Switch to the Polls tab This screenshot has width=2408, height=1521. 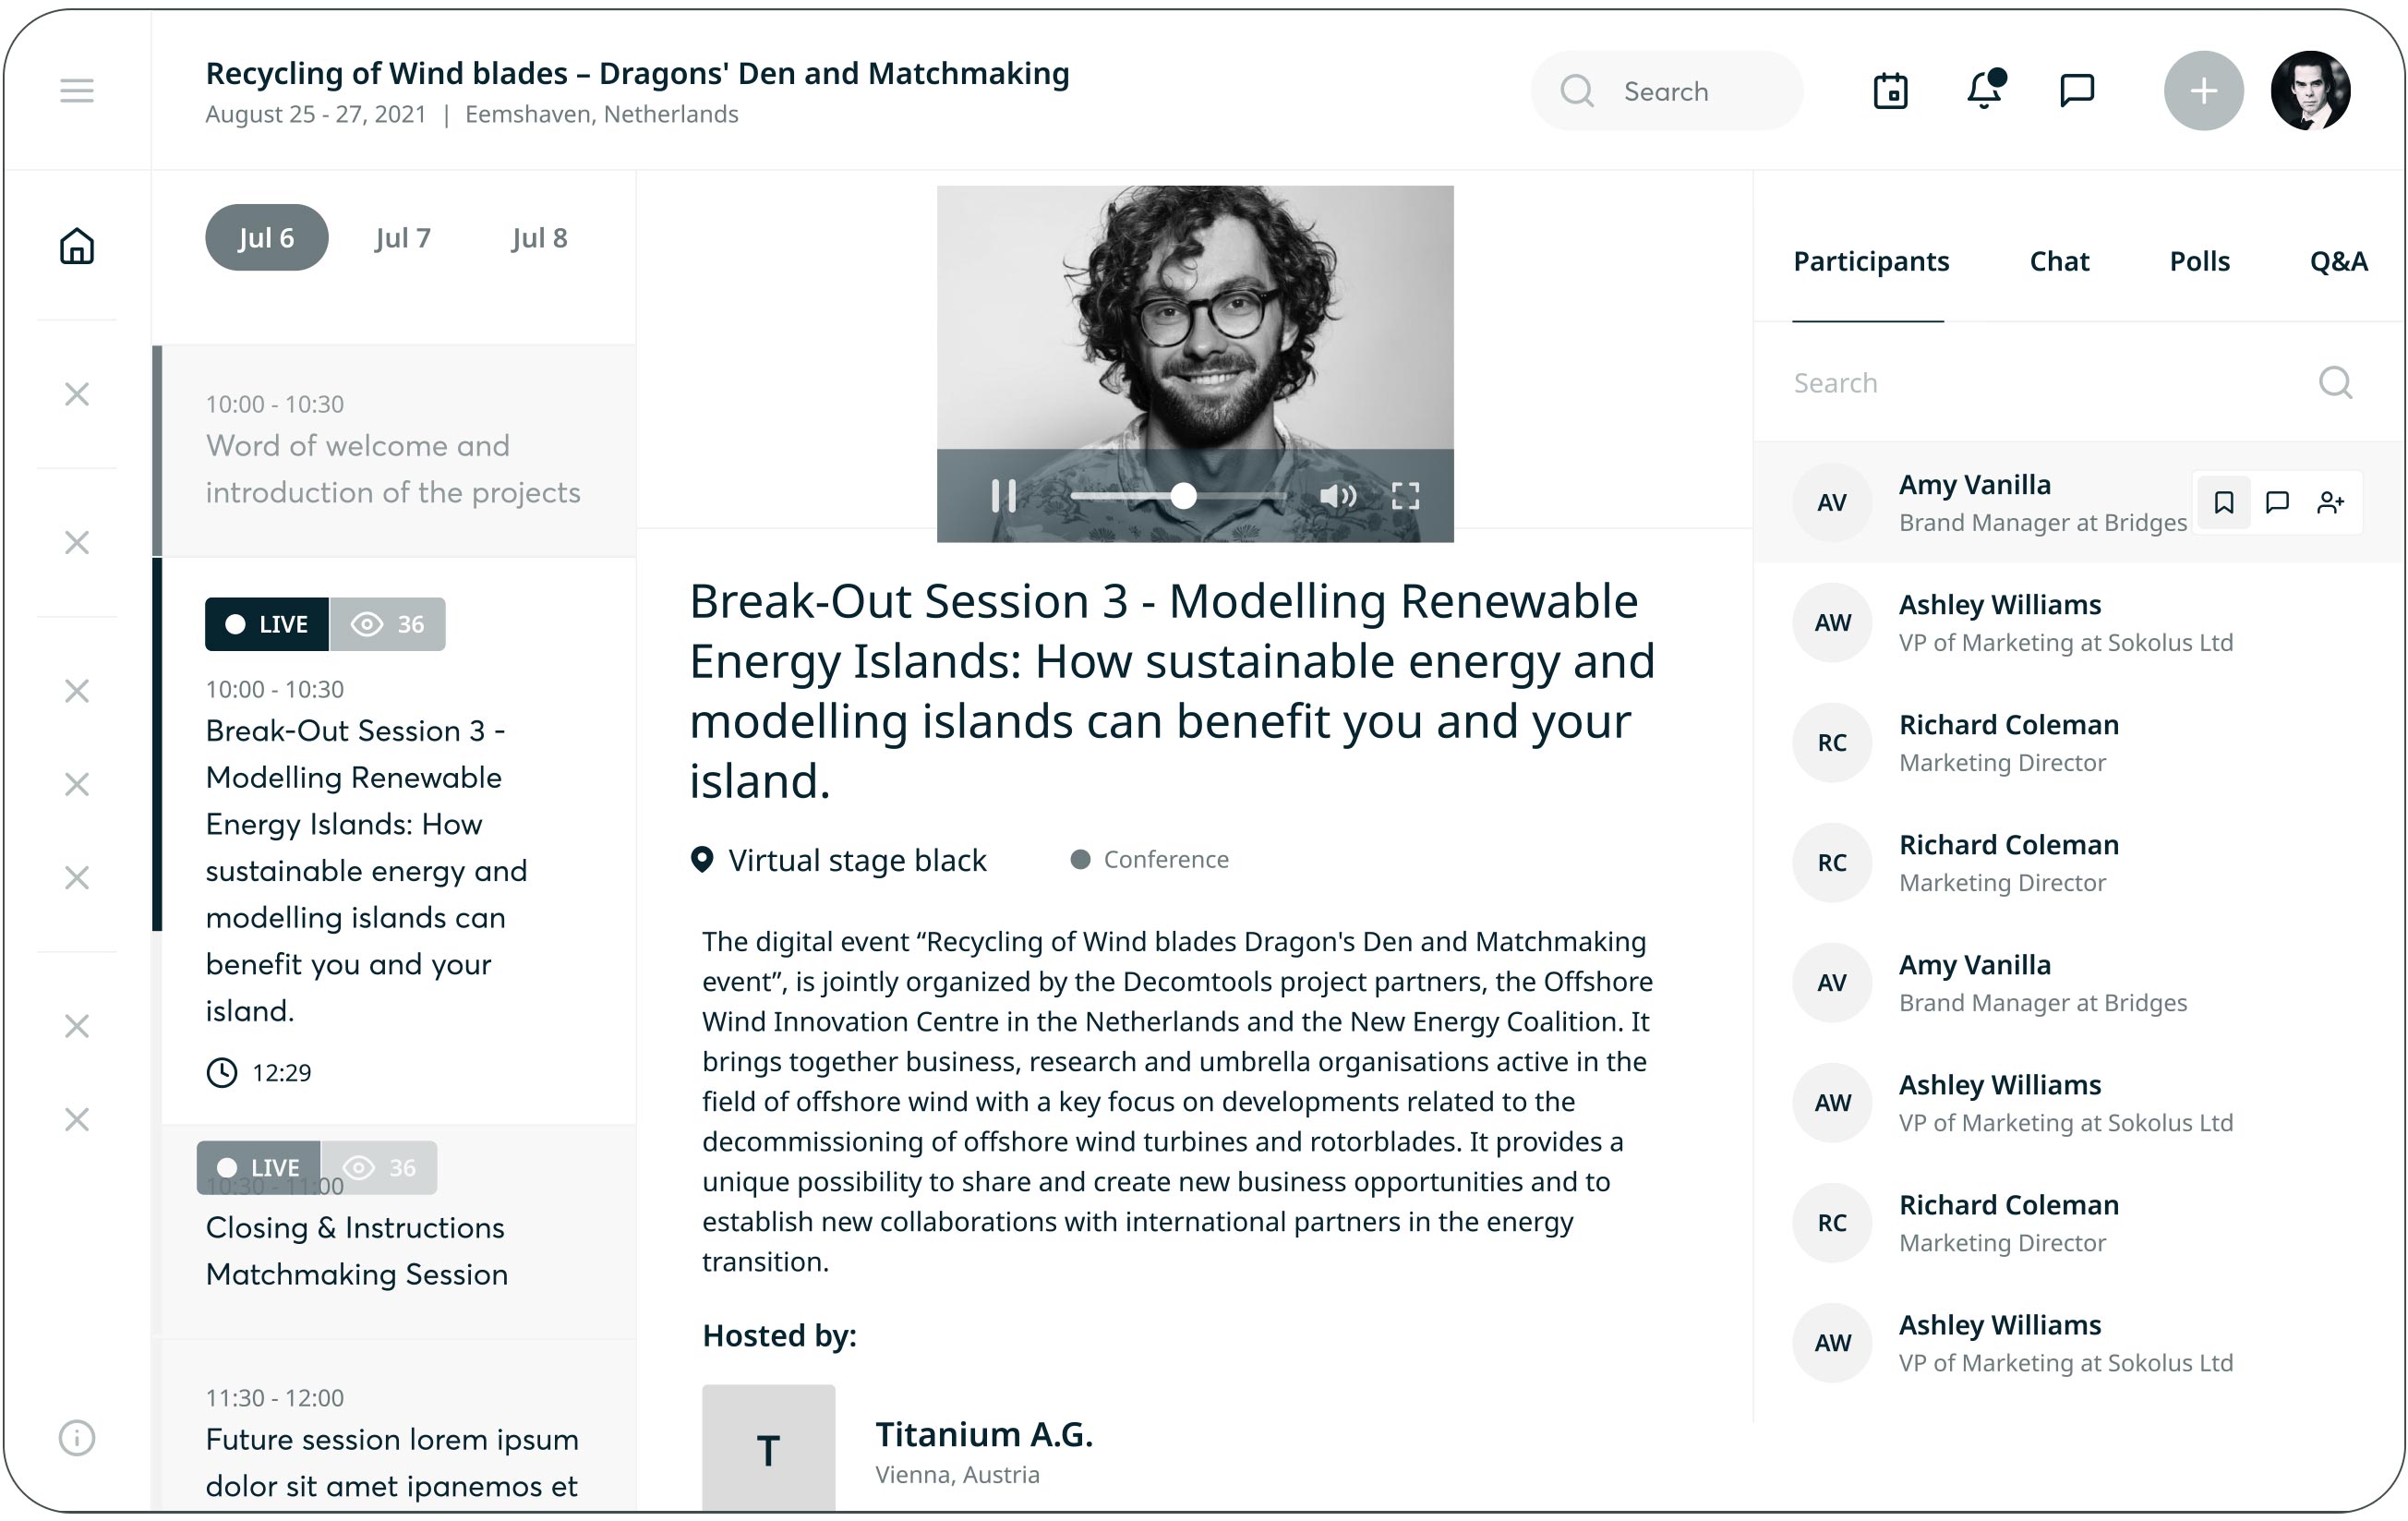tap(2199, 262)
